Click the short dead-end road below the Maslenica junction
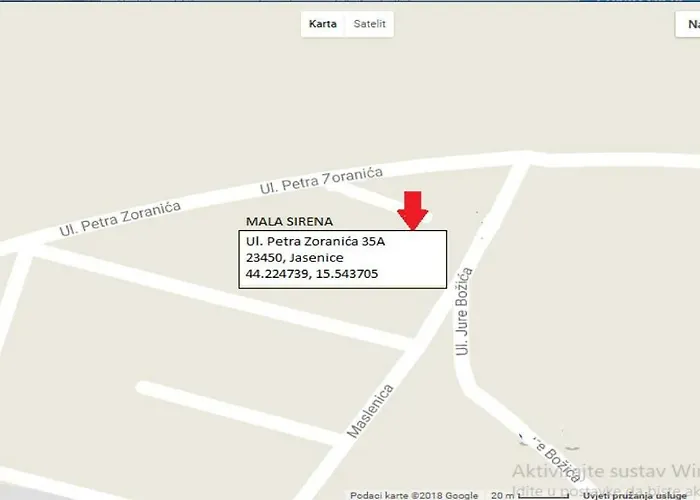Screen dimensions: 700x500 [x=238, y=413]
